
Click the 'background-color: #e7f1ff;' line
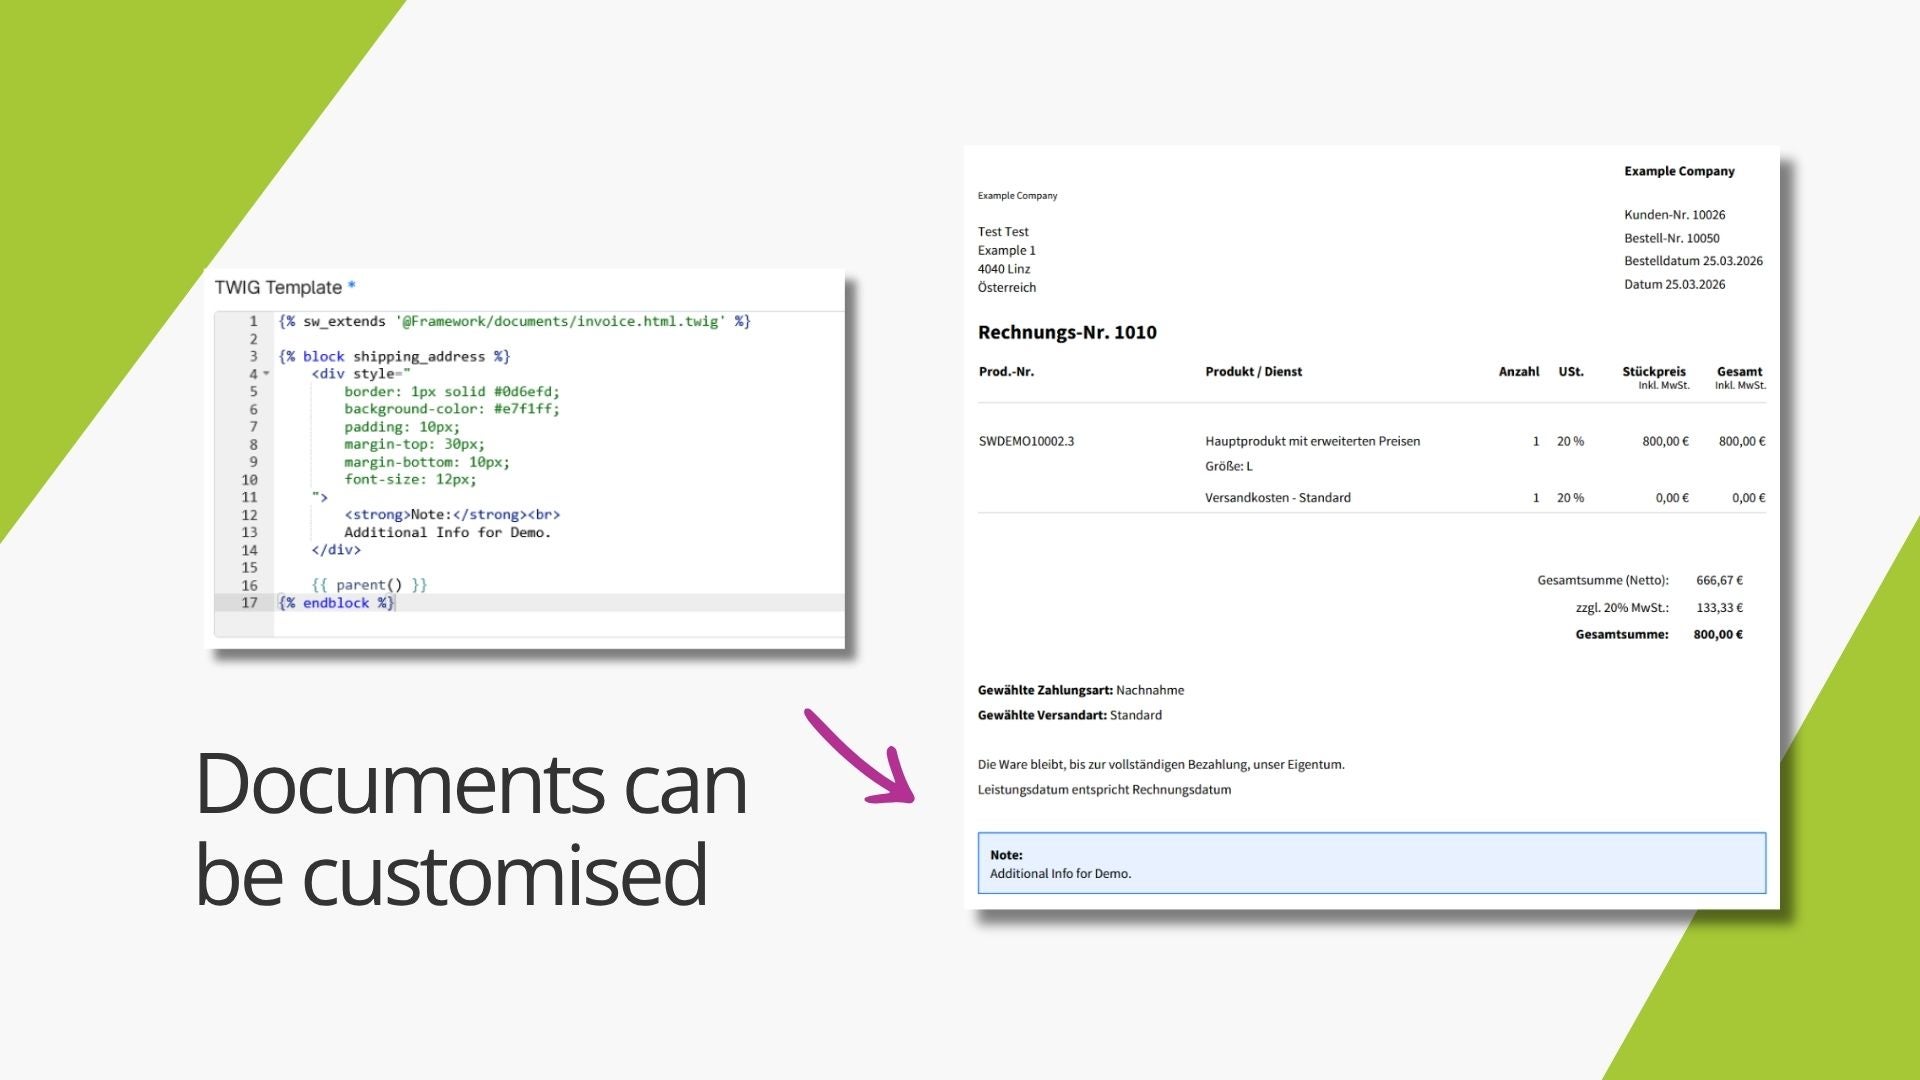tap(452, 409)
